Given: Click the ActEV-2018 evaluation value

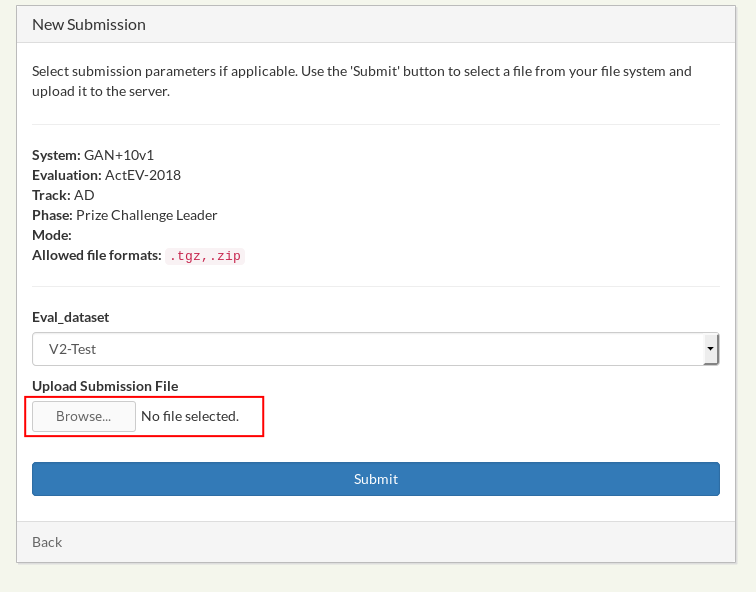Looking at the screenshot, I should click(x=143, y=175).
